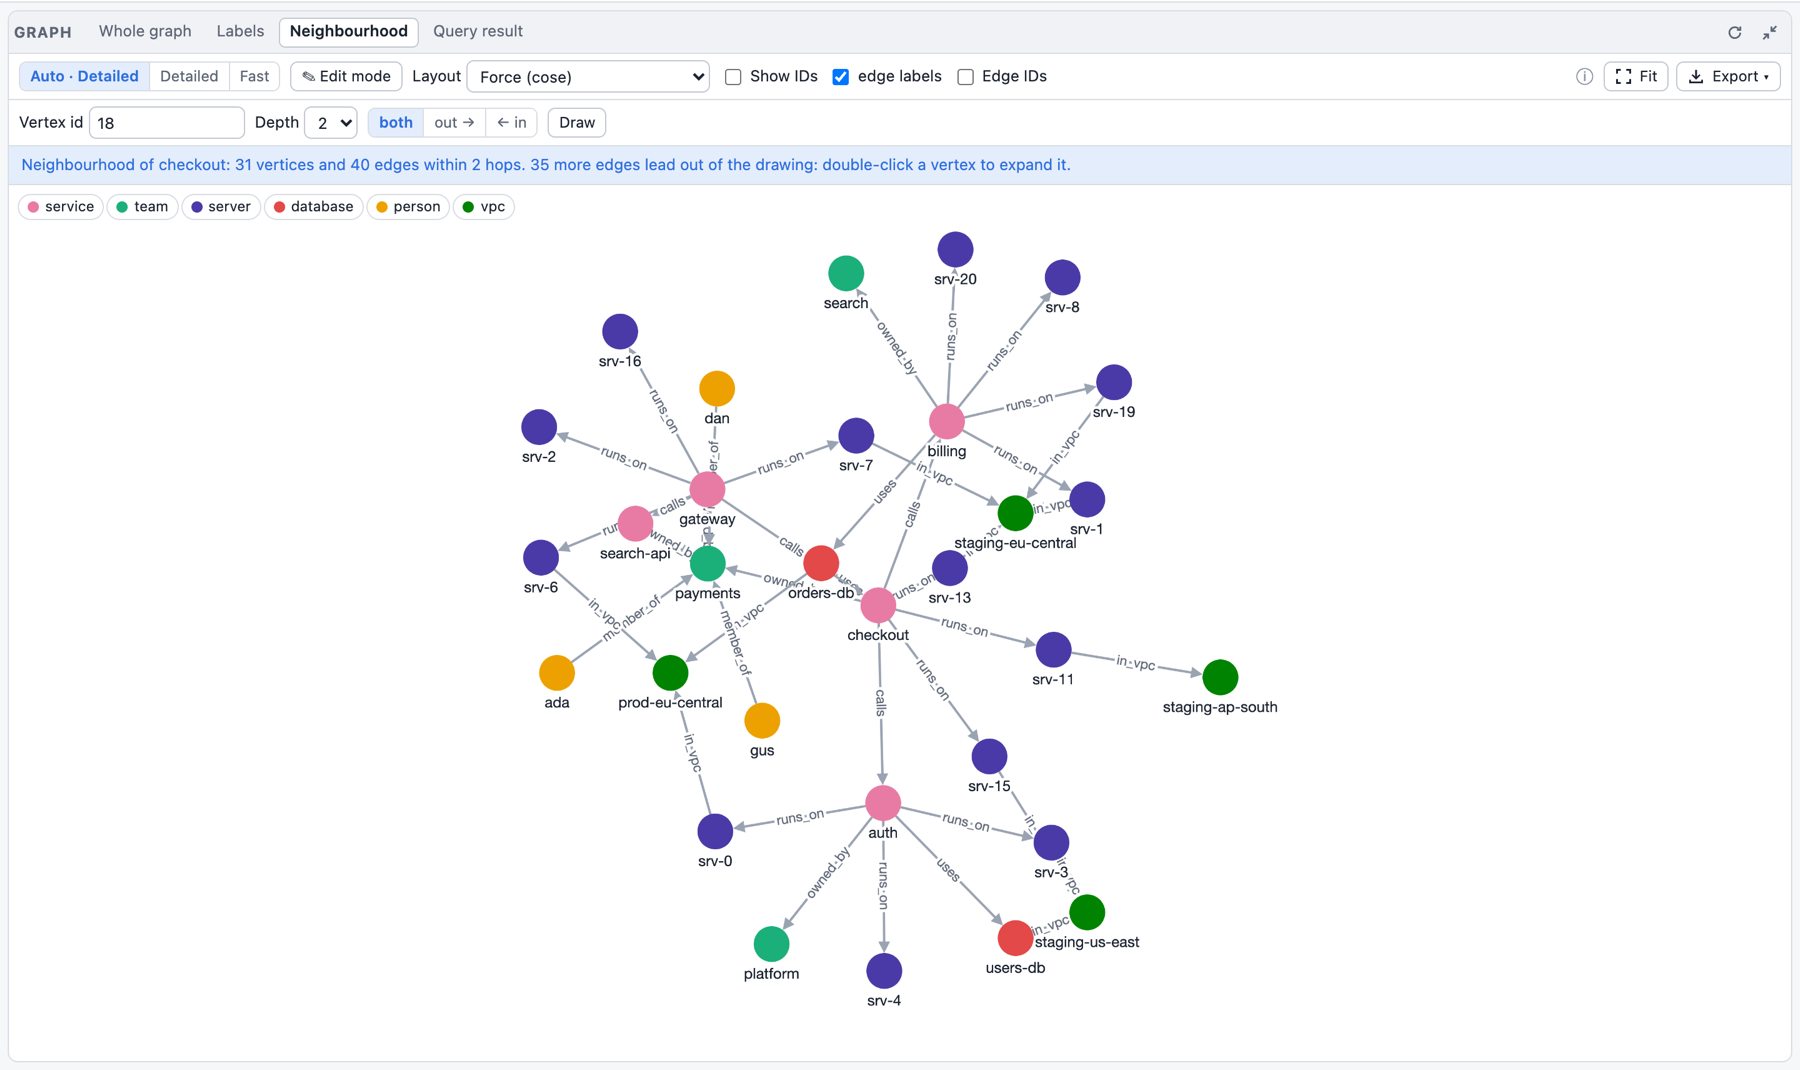Screen dimensions: 1800x1070
Task: Click the Neighbourhood of checkout info message
Action: click(546, 165)
